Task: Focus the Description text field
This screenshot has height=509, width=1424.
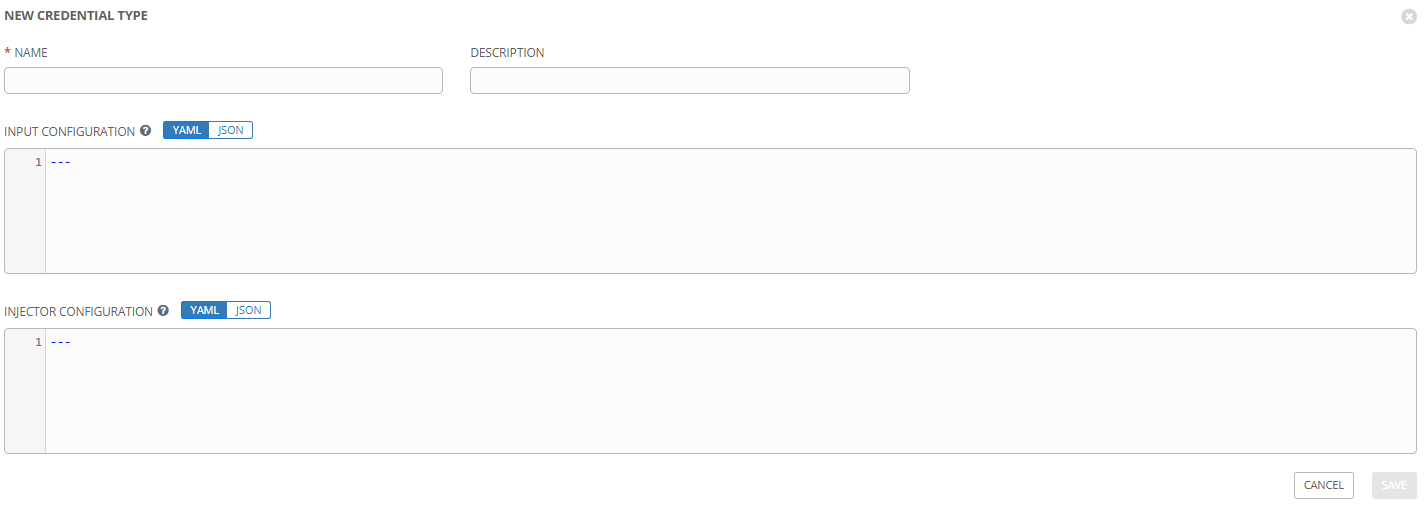Action: [x=690, y=81]
